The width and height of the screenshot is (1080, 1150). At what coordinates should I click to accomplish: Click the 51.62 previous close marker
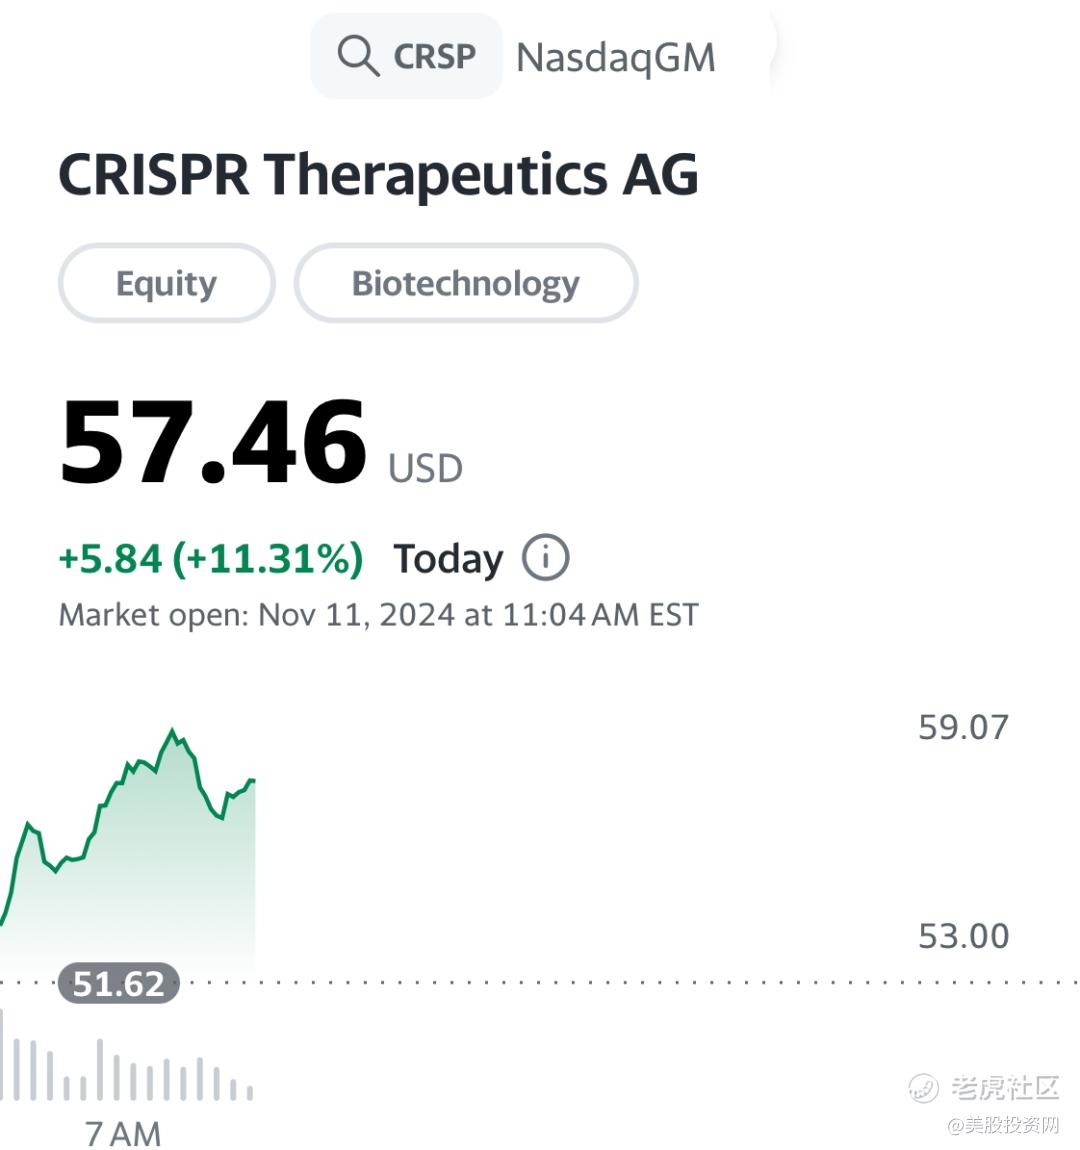pos(118,984)
